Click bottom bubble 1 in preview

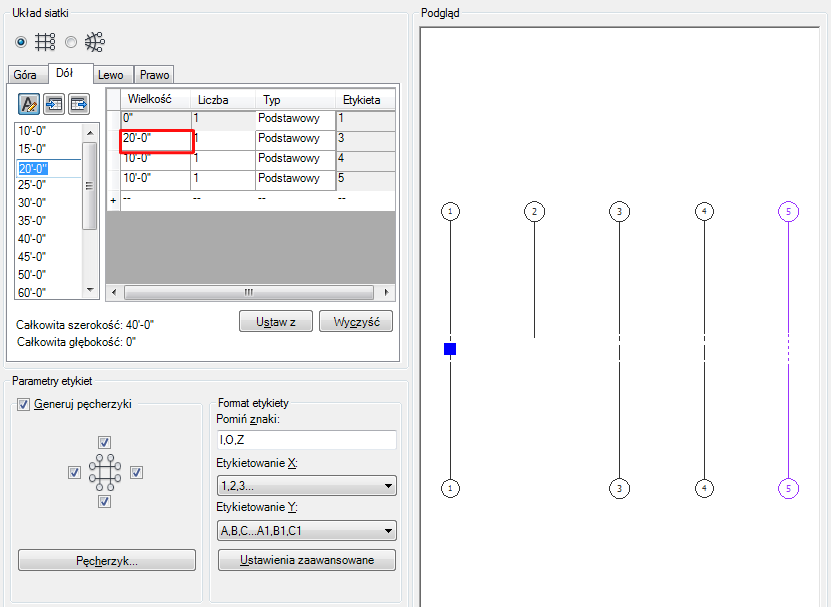pos(450,488)
